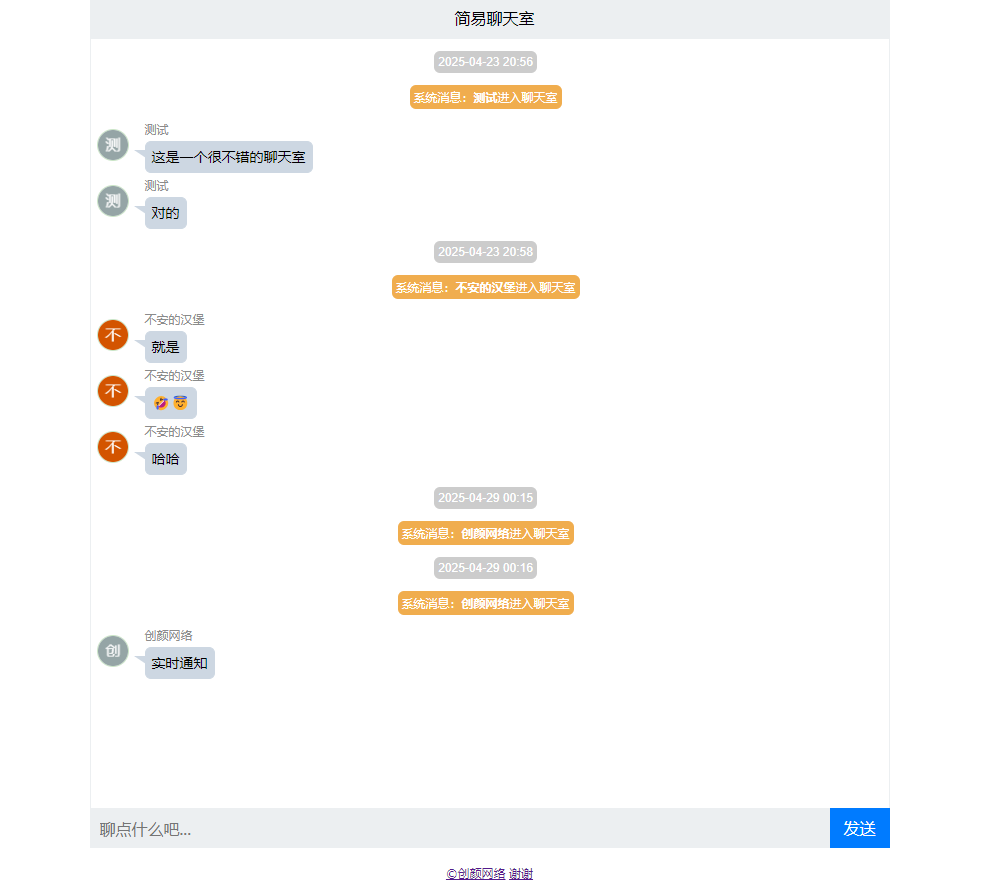Image resolution: width=999 pixels, height=885 pixels.
Task: Open the ©创颜网络 footer link
Action: click(476, 874)
